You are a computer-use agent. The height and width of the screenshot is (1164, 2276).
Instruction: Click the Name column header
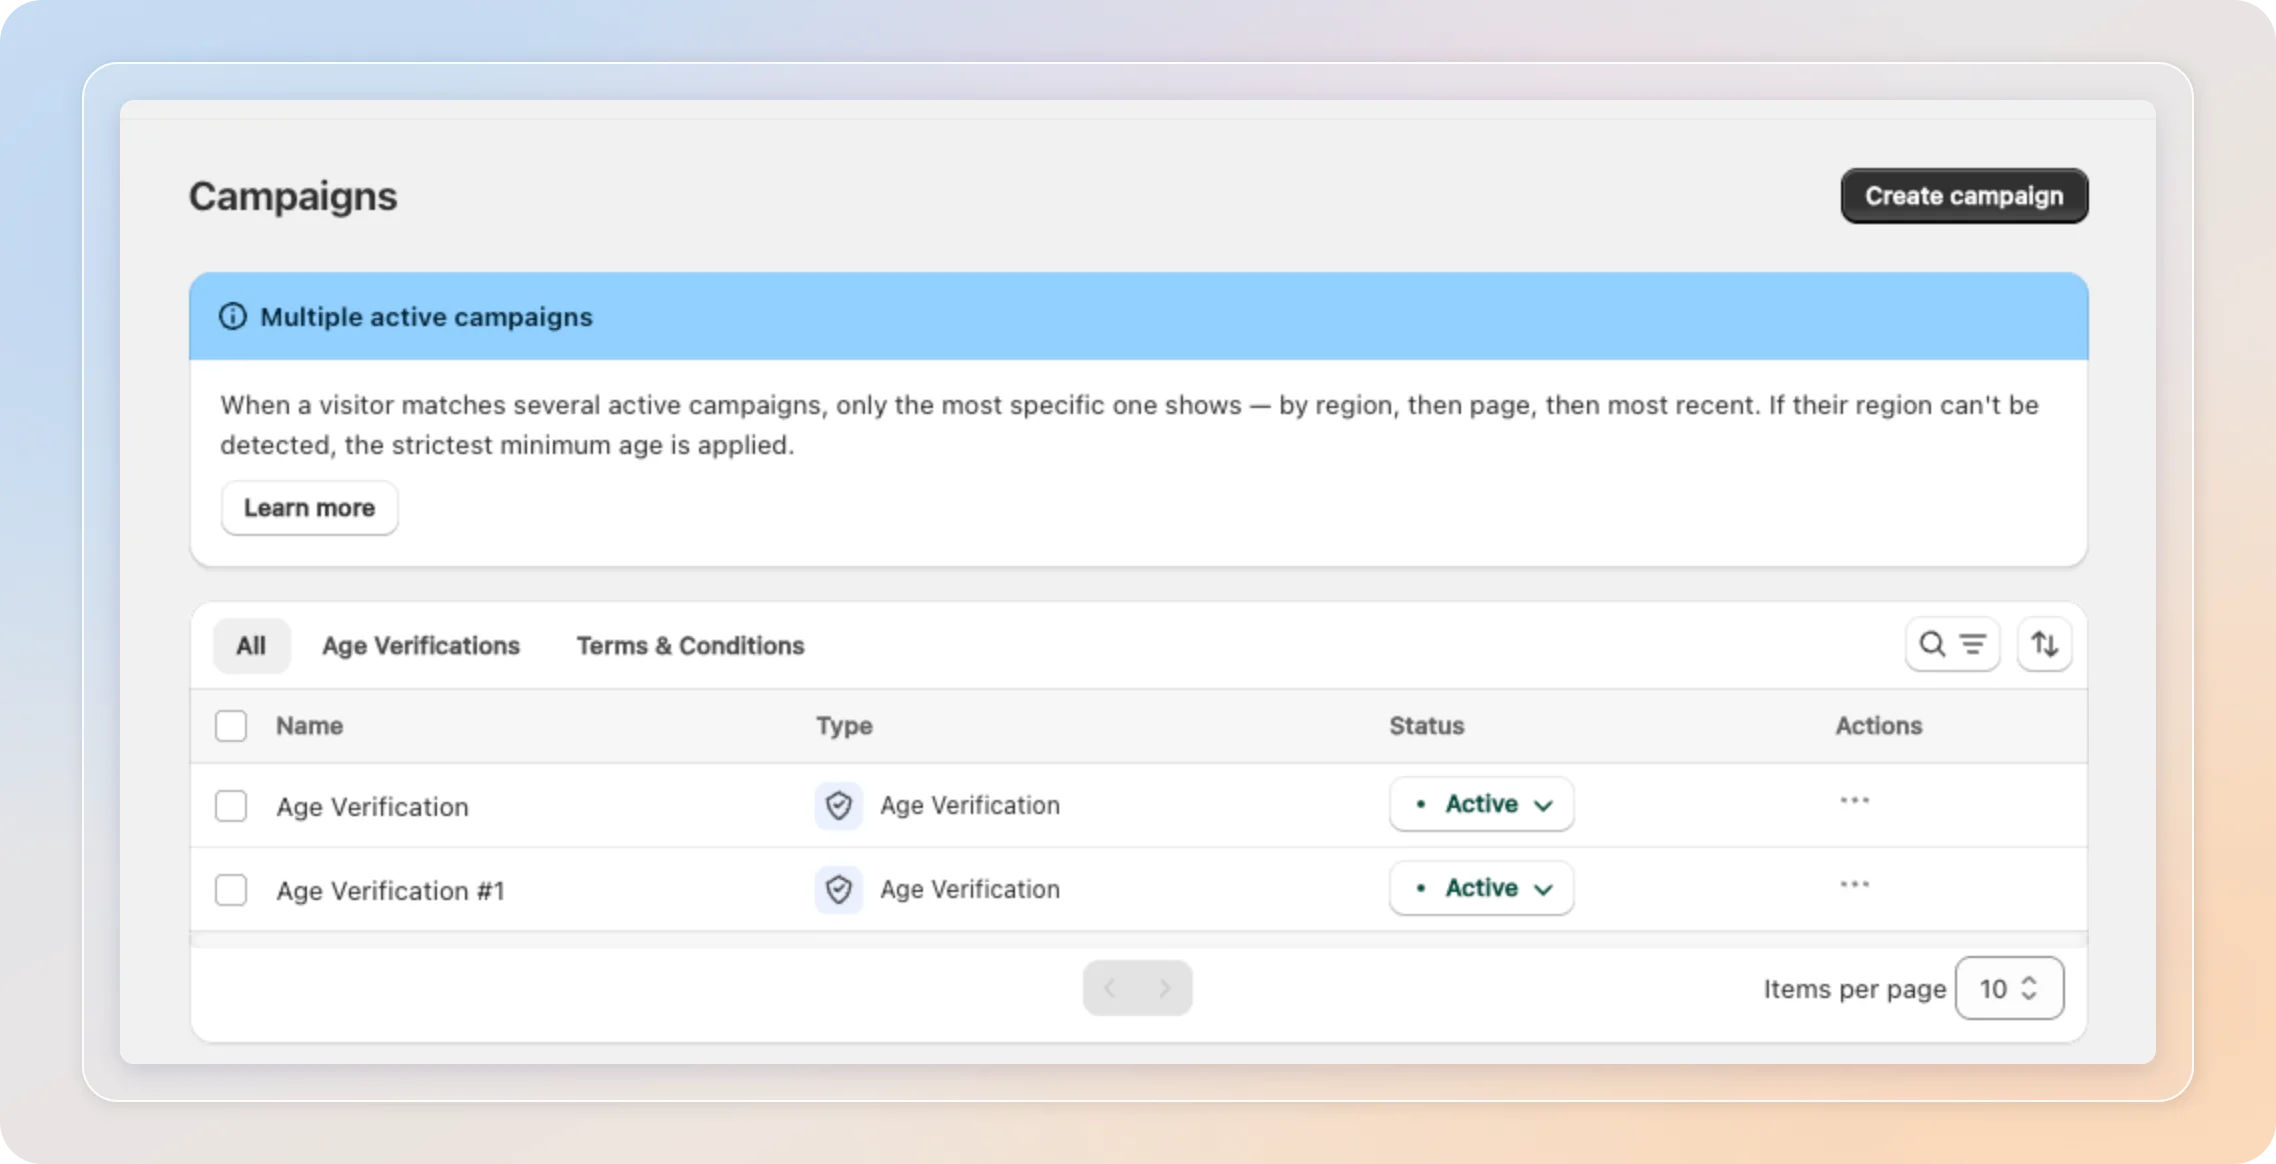309,726
